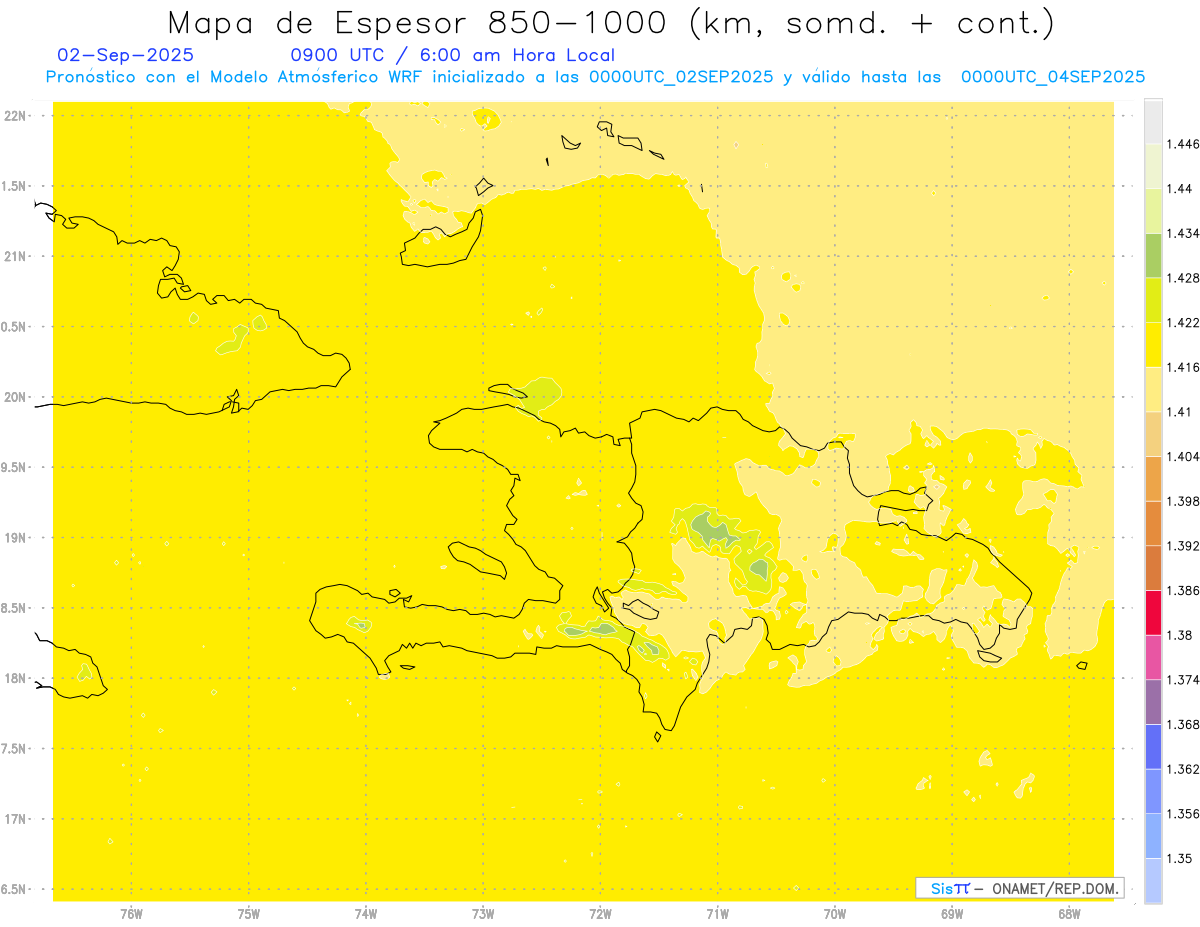
Task: Click the "18N" latitude label
Action: pyautogui.click(x=17, y=679)
